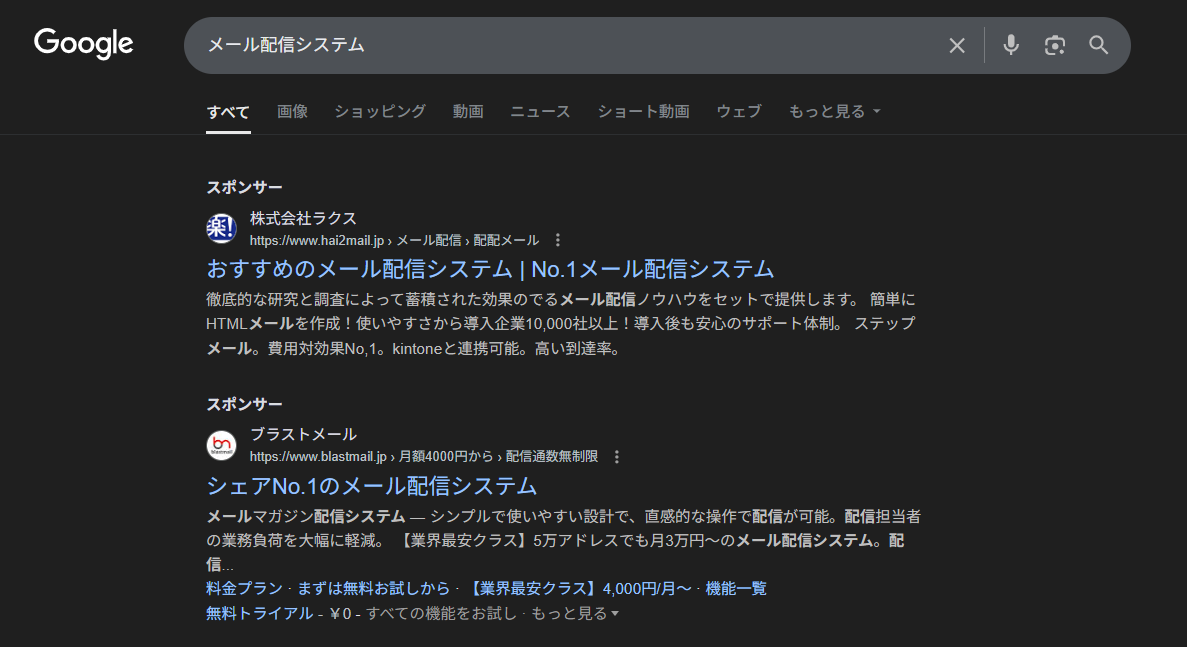
Task: Click the Google logo
Action: pyautogui.click(x=83, y=44)
